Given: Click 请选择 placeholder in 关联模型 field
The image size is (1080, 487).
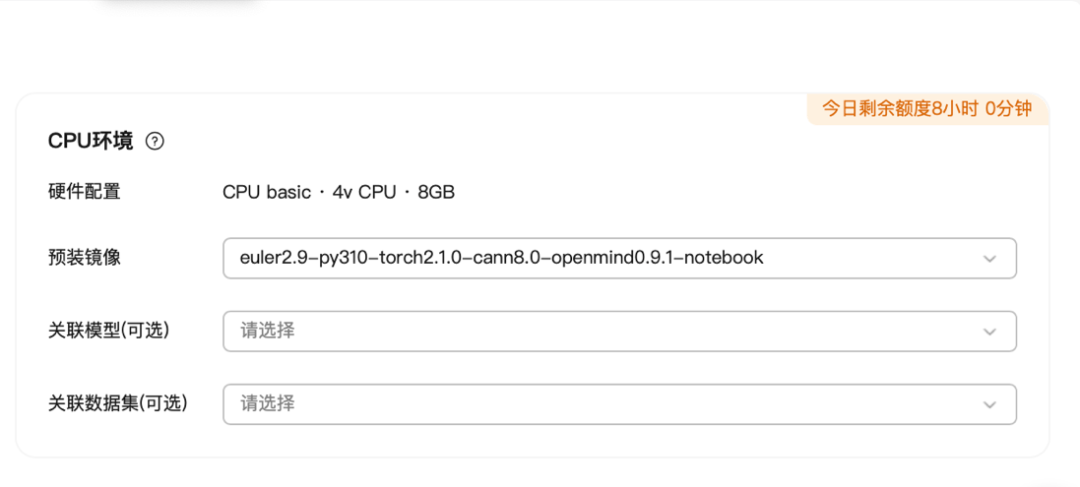Looking at the screenshot, I should tap(267, 331).
